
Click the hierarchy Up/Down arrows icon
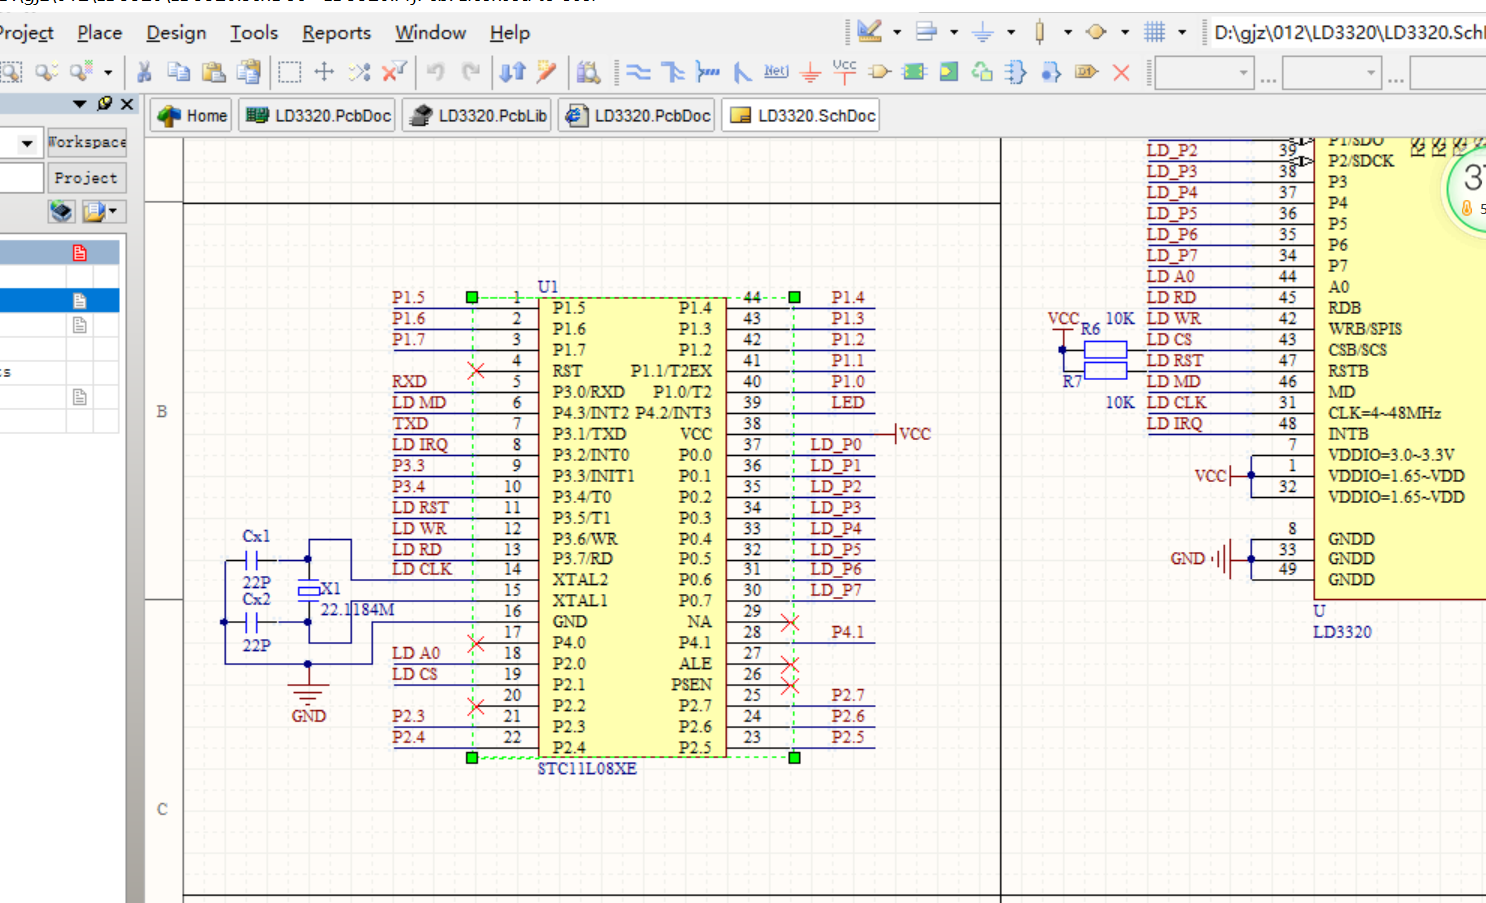(512, 72)
